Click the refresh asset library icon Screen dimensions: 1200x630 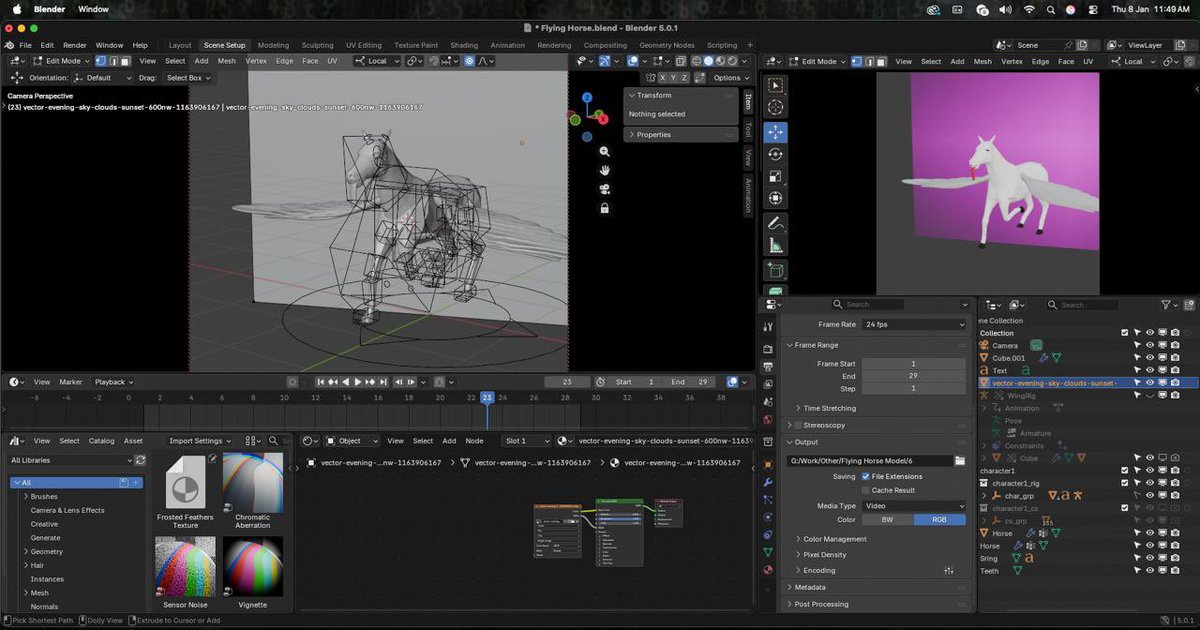(x=140, y=460)
